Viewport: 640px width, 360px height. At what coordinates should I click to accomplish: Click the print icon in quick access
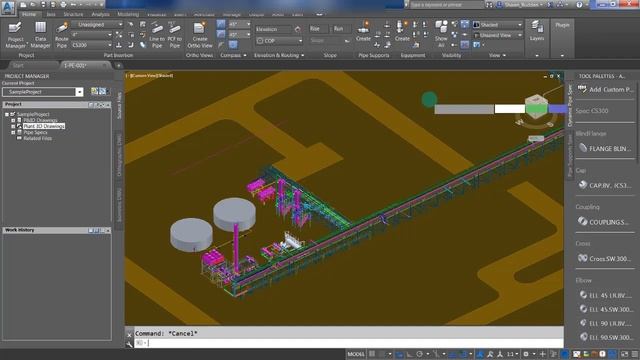tap(63, 5)
